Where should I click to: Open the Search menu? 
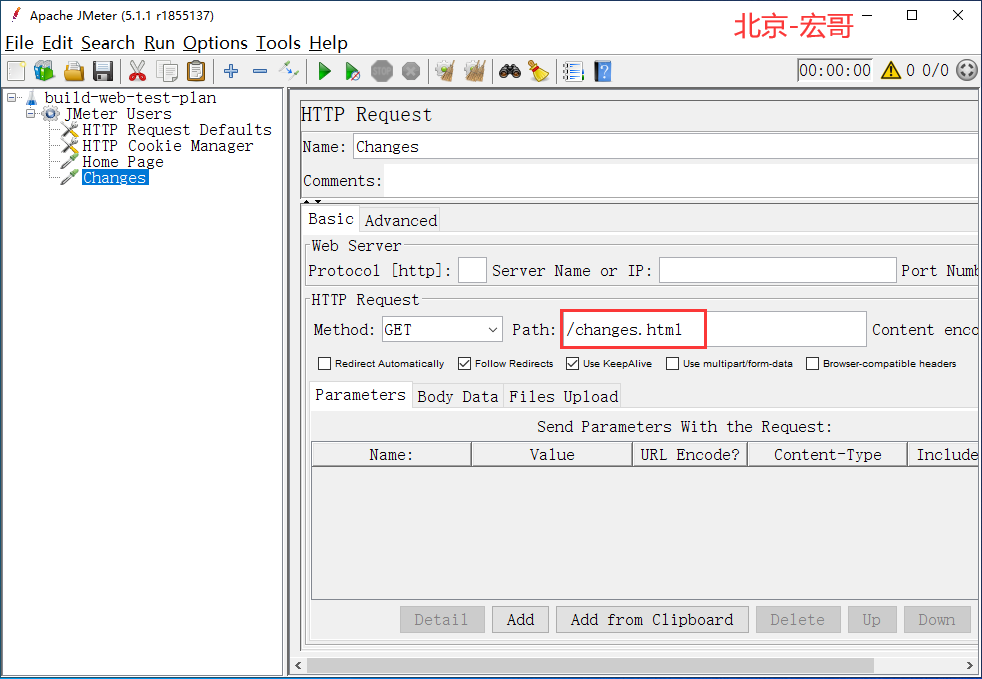coord(108,43)
